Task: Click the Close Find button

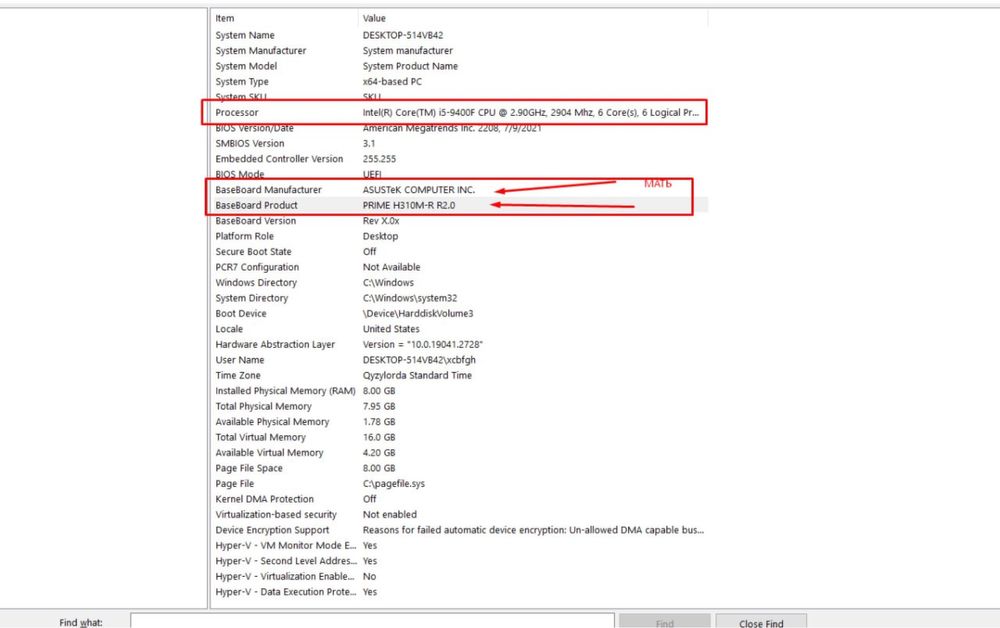Action: point(761,622)
